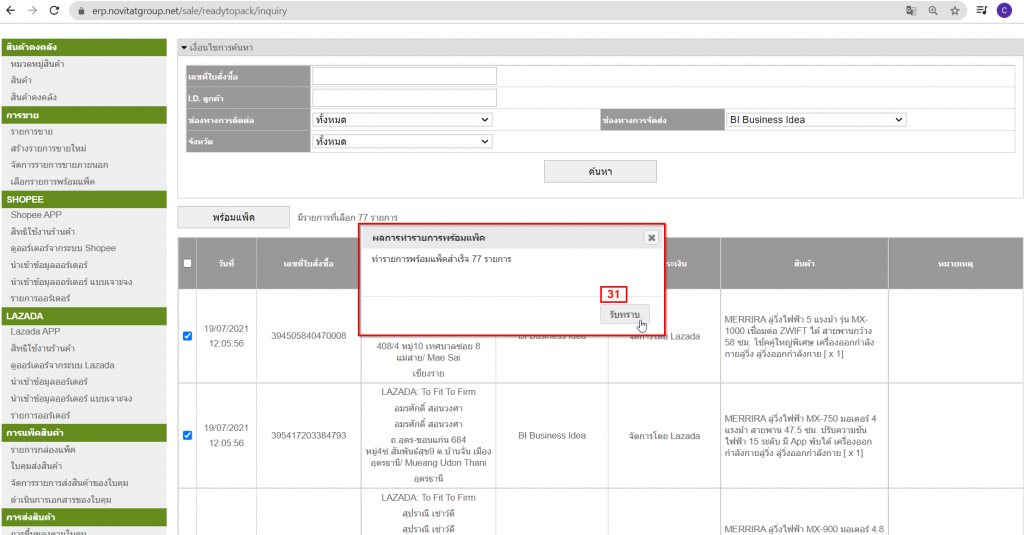Open รายการขาย in the sidebar menu
Image resolution: width=1024 pixels, height=535 pixels.
pyautogui.click(x=32, y=132)
